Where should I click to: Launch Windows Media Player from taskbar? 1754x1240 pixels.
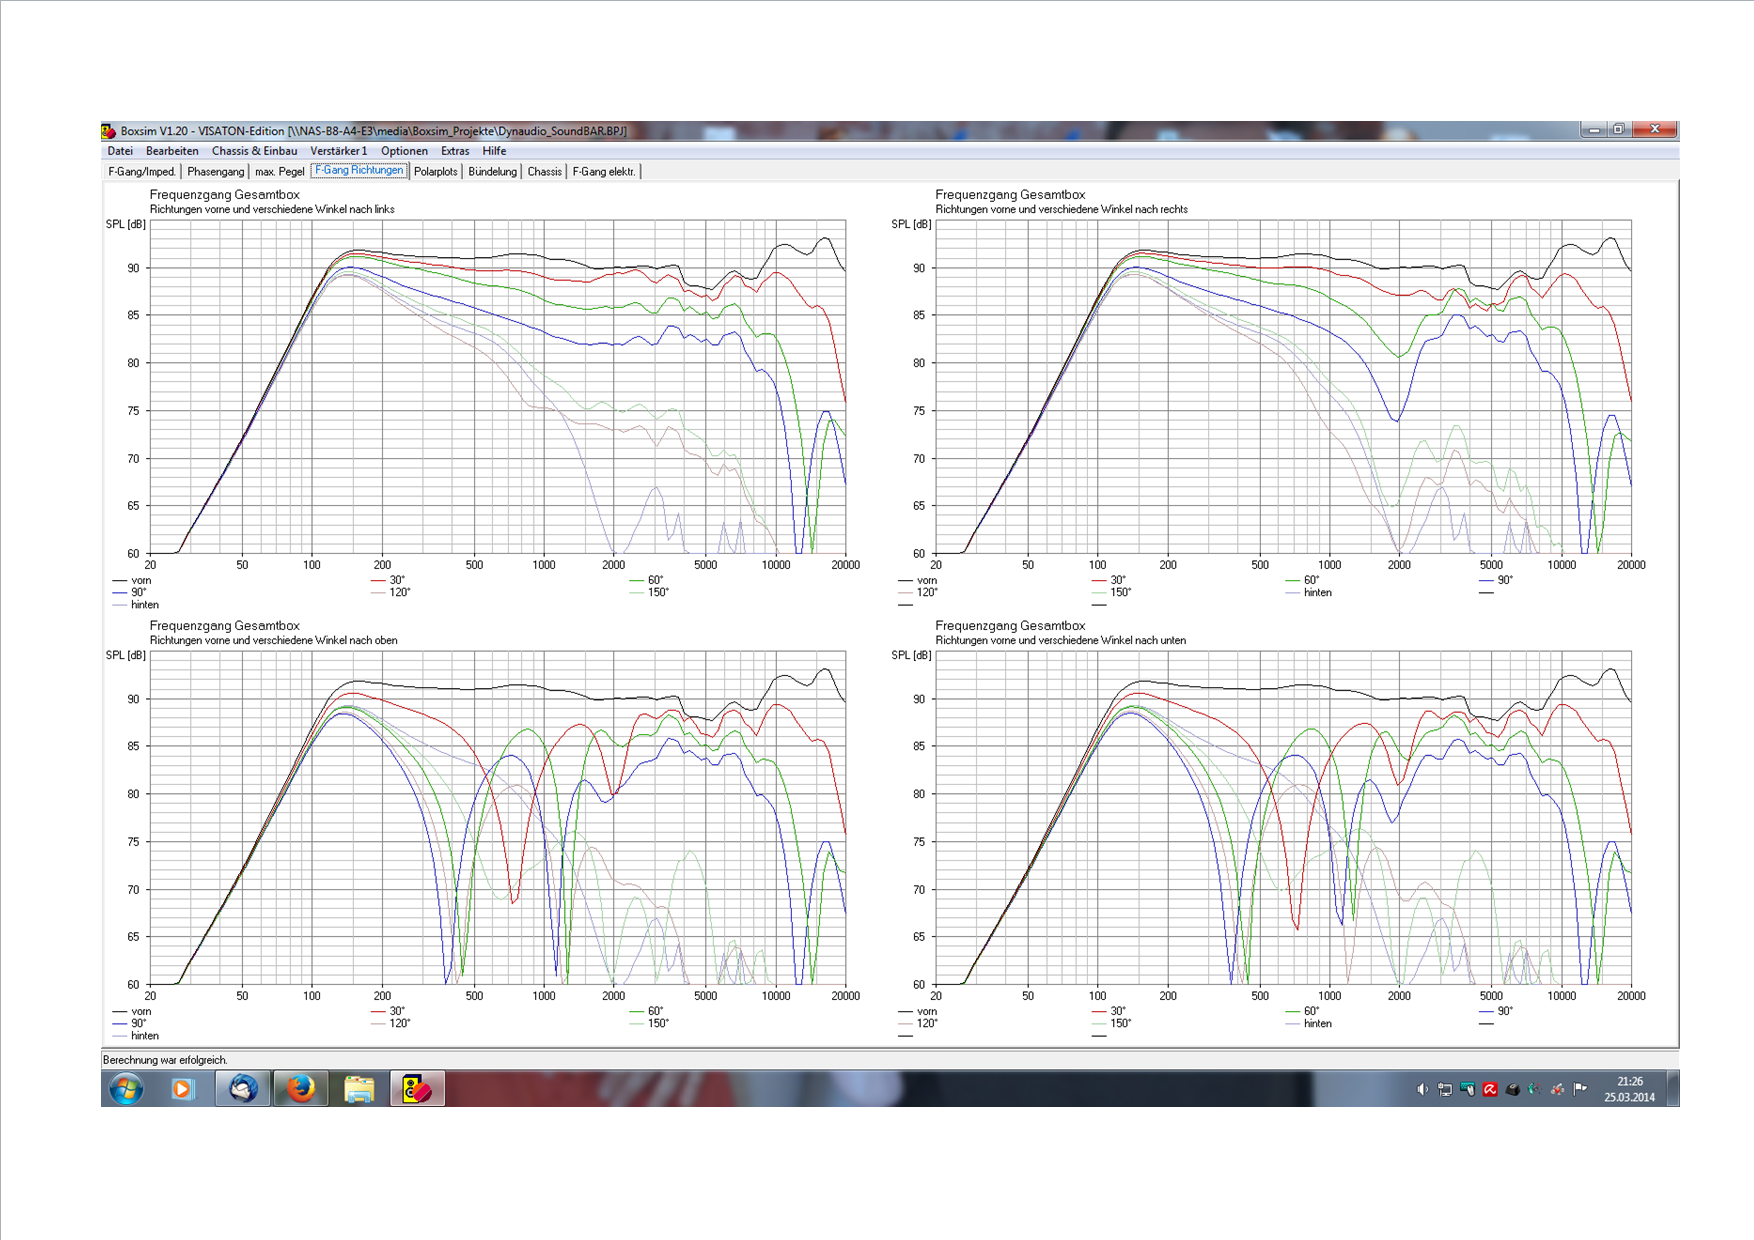coord(182,1088)
